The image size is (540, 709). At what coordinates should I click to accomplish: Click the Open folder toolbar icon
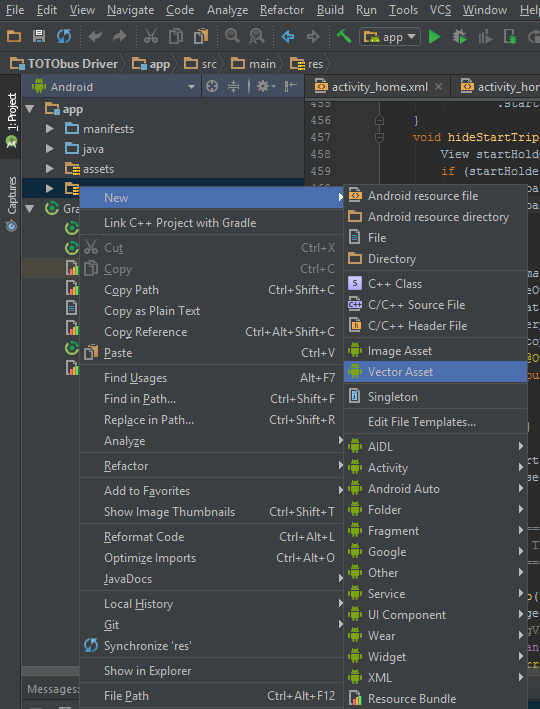tap(14, 36)
